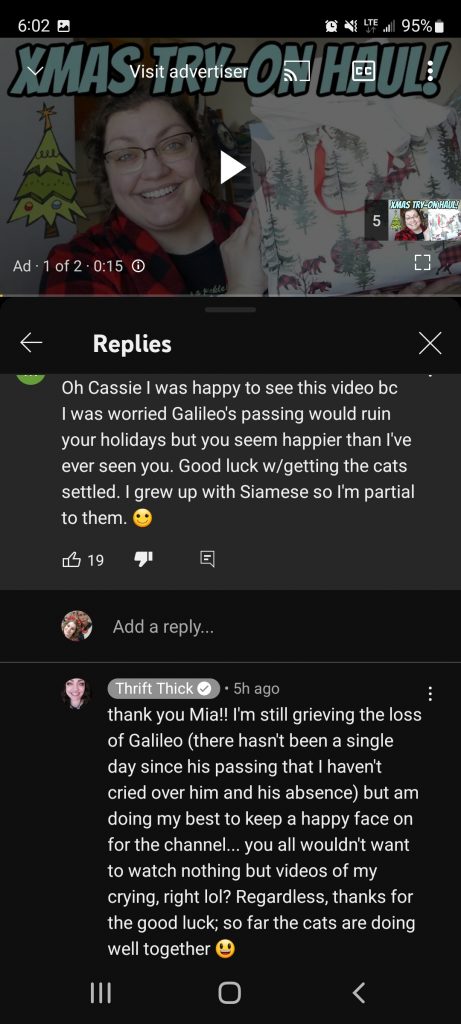The height and width of the screenshot is (1024, 461).
Task: Tap the reply comment icon
Action: click(206, 559)
